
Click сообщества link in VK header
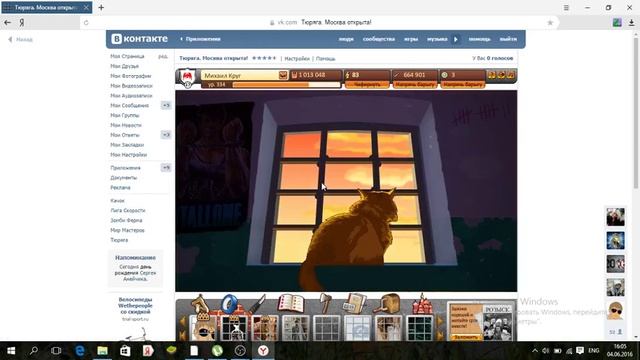pos(379,39)
